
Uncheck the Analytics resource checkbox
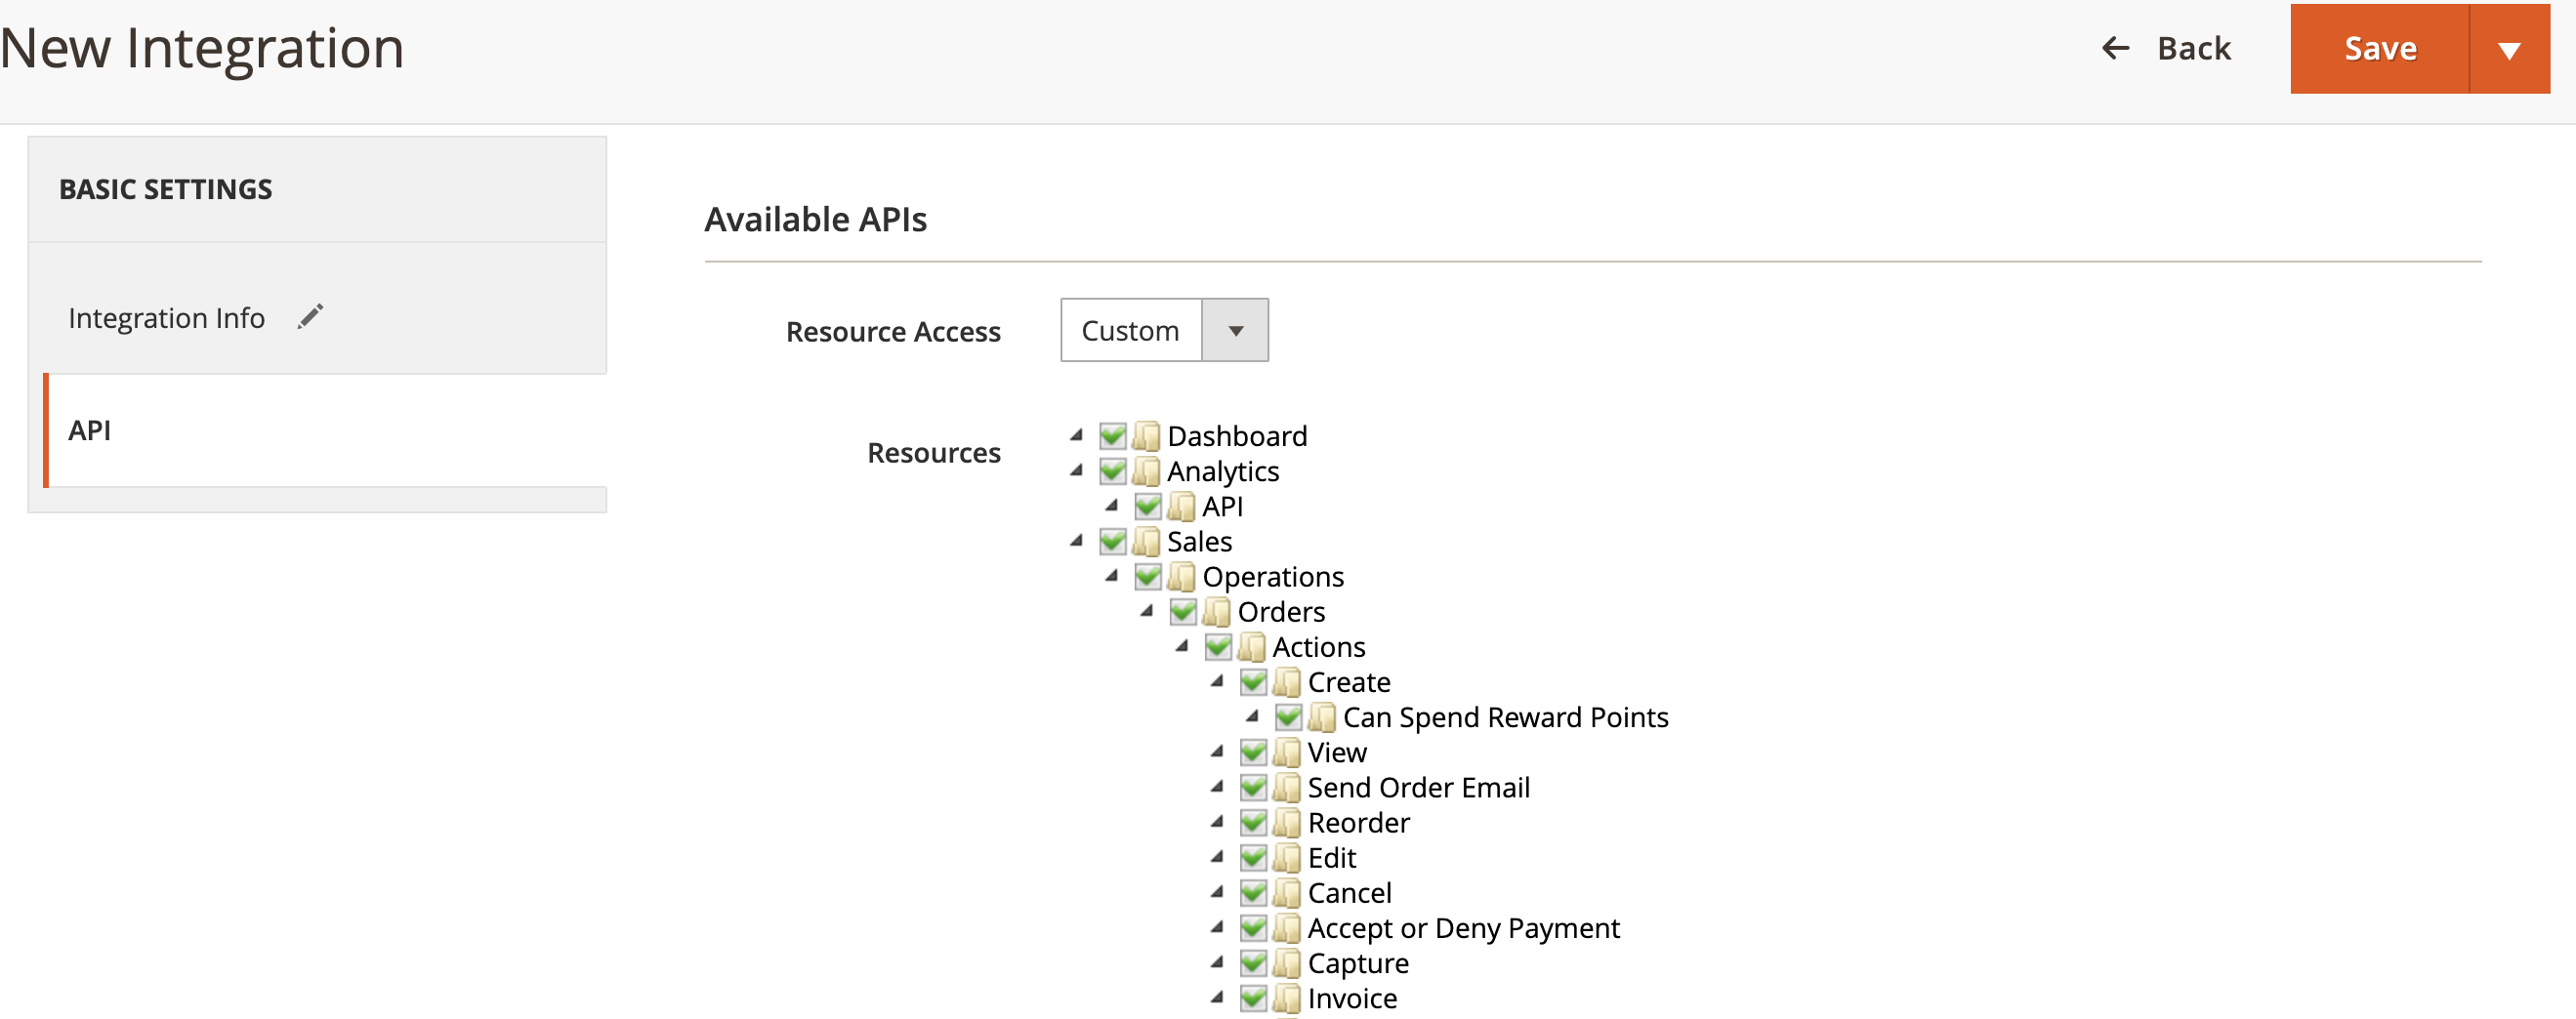click(x=1112, y=471)
